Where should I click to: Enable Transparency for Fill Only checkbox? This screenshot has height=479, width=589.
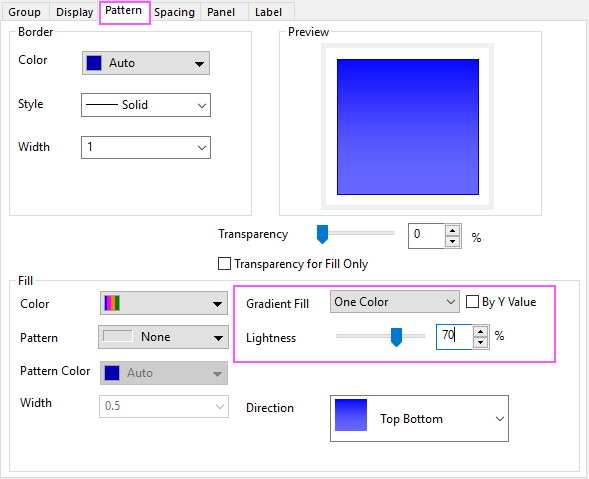click(x=224, y=264)
